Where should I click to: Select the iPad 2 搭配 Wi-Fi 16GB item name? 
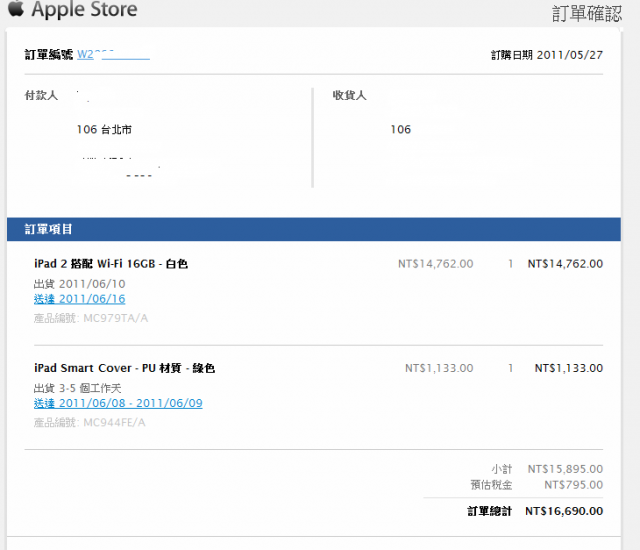[x=111, y=264]
